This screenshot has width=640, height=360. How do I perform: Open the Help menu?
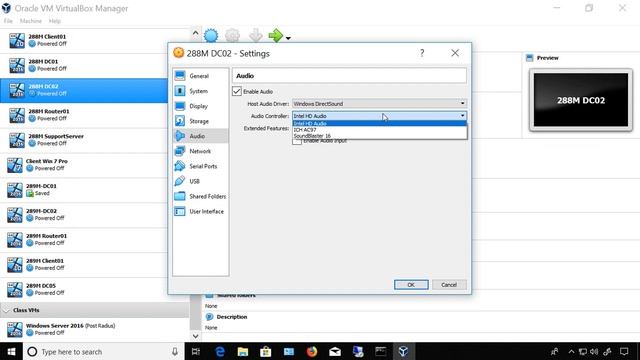click(x=55, y=21)
